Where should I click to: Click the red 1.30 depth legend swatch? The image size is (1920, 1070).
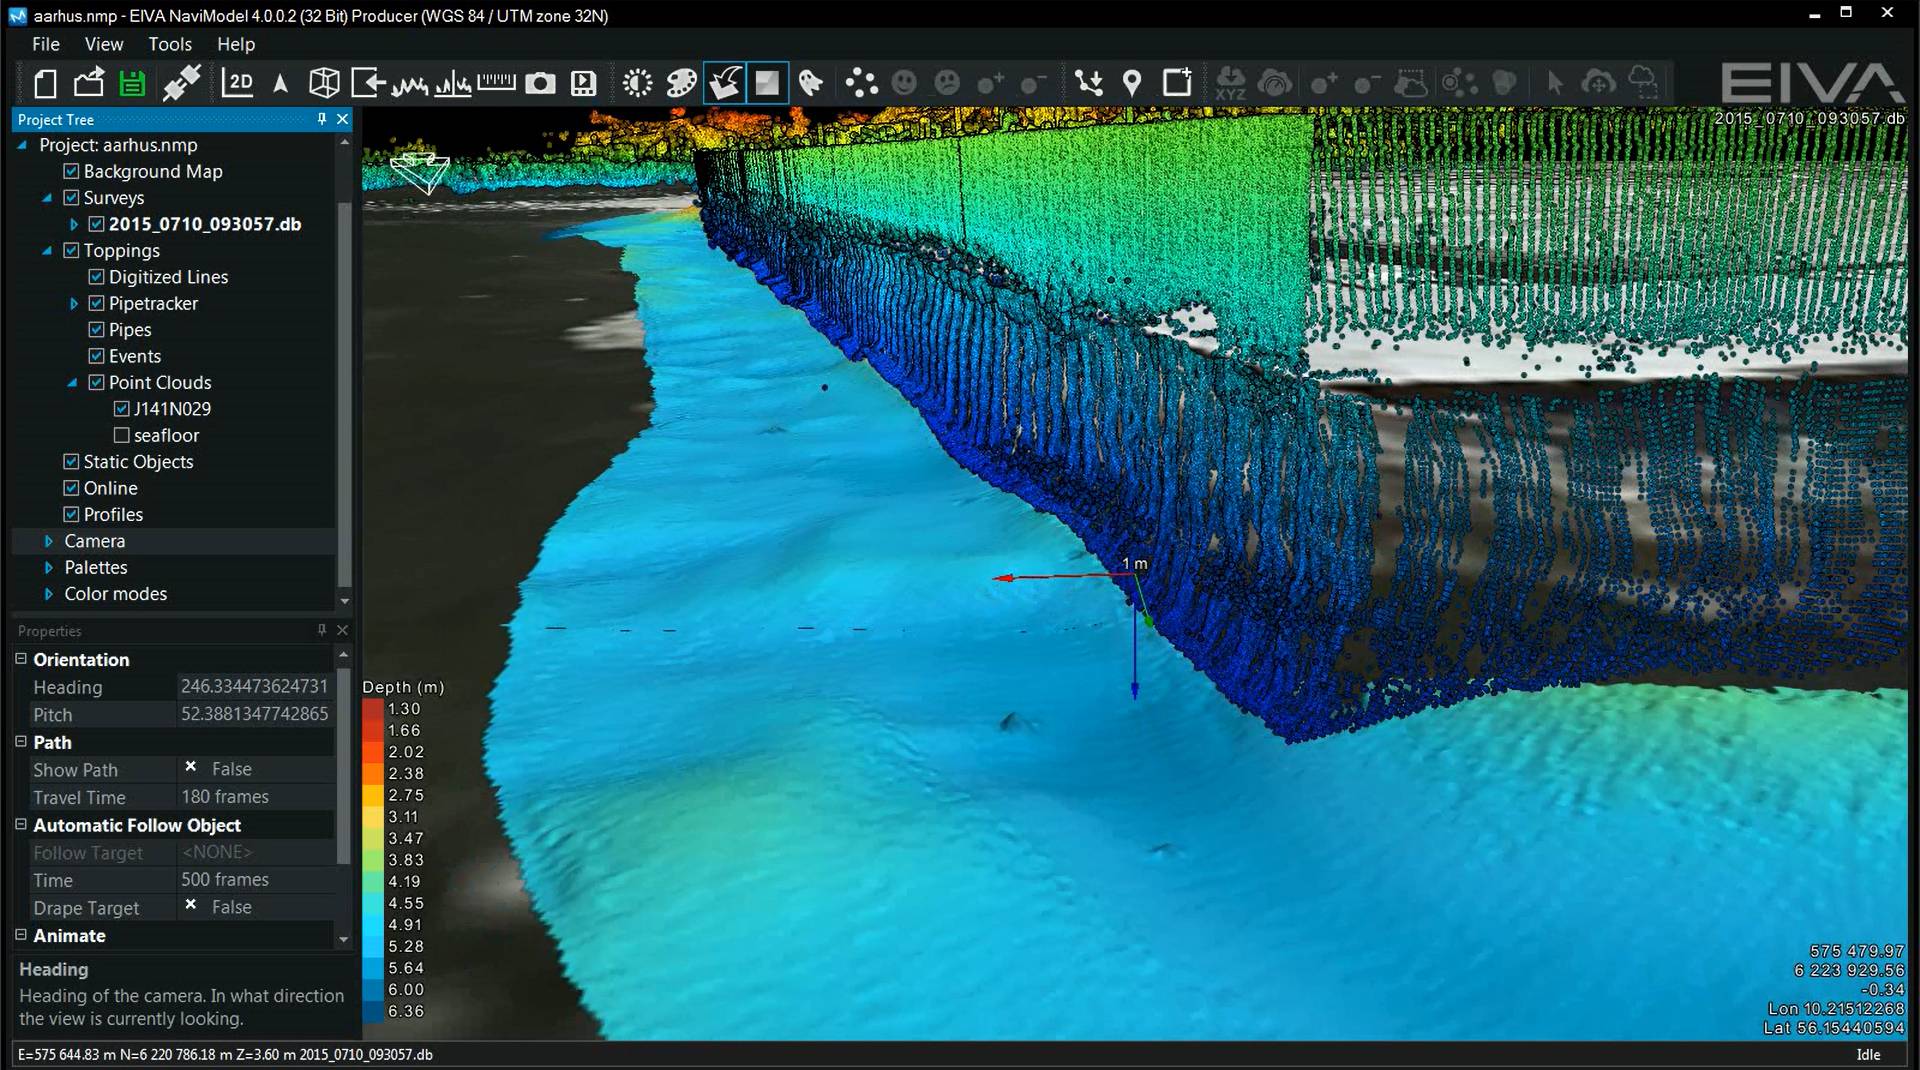pyautogui.click(x=372, y=709)
